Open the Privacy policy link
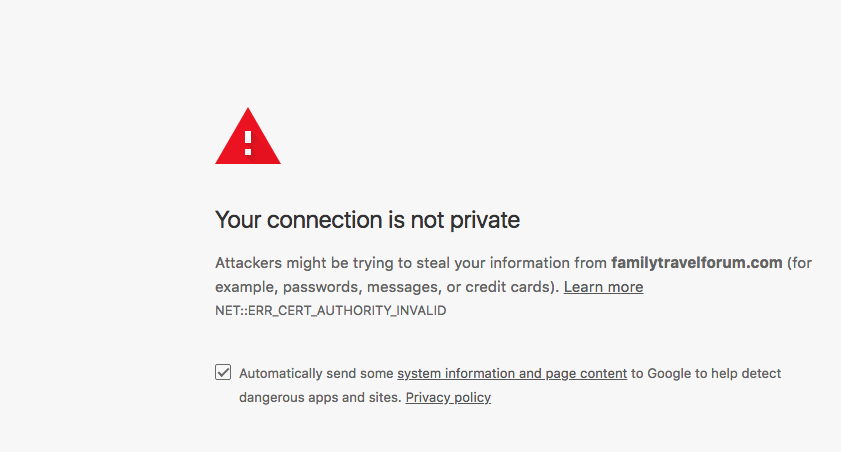 (448, 397)
